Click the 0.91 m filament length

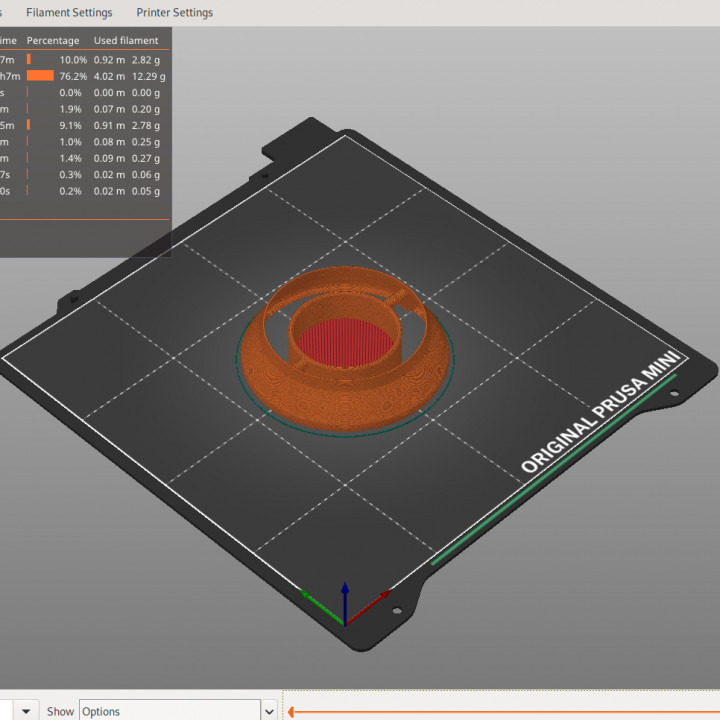(109, 125)
